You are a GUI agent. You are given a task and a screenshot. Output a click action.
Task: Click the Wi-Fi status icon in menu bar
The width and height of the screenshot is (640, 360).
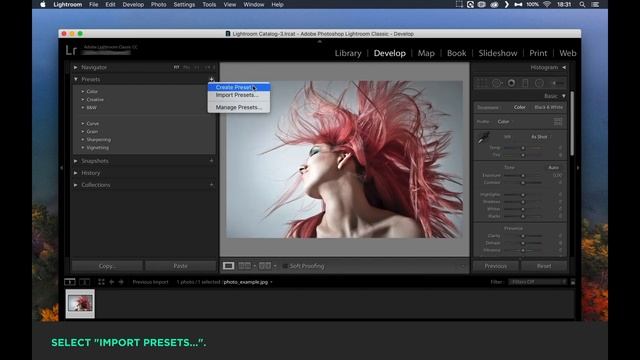point(547,4)
